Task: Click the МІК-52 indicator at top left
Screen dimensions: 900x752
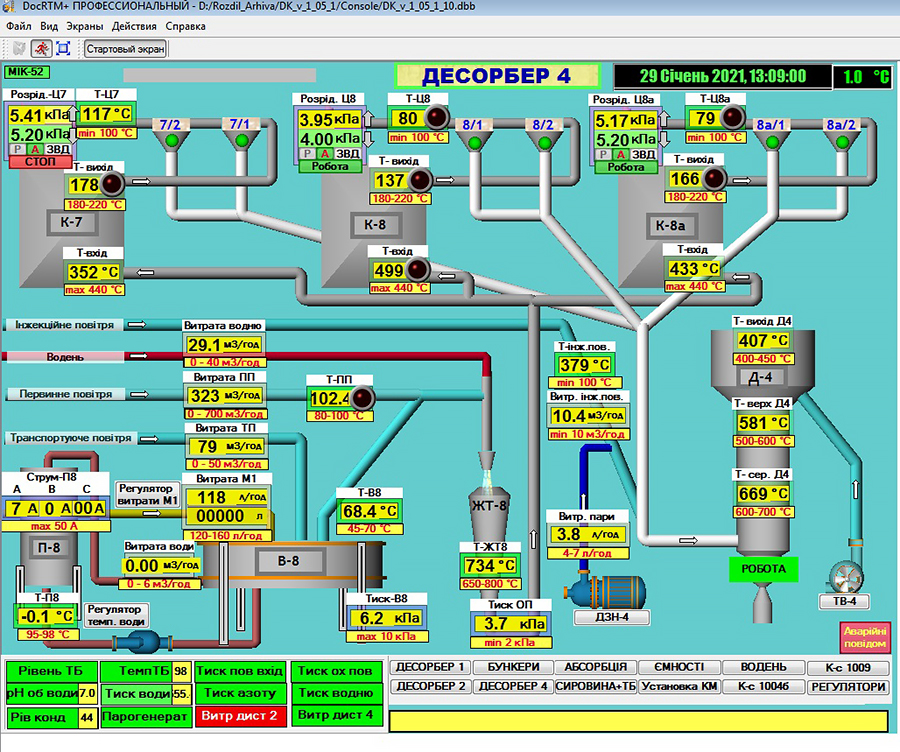Action: (28, 71)
